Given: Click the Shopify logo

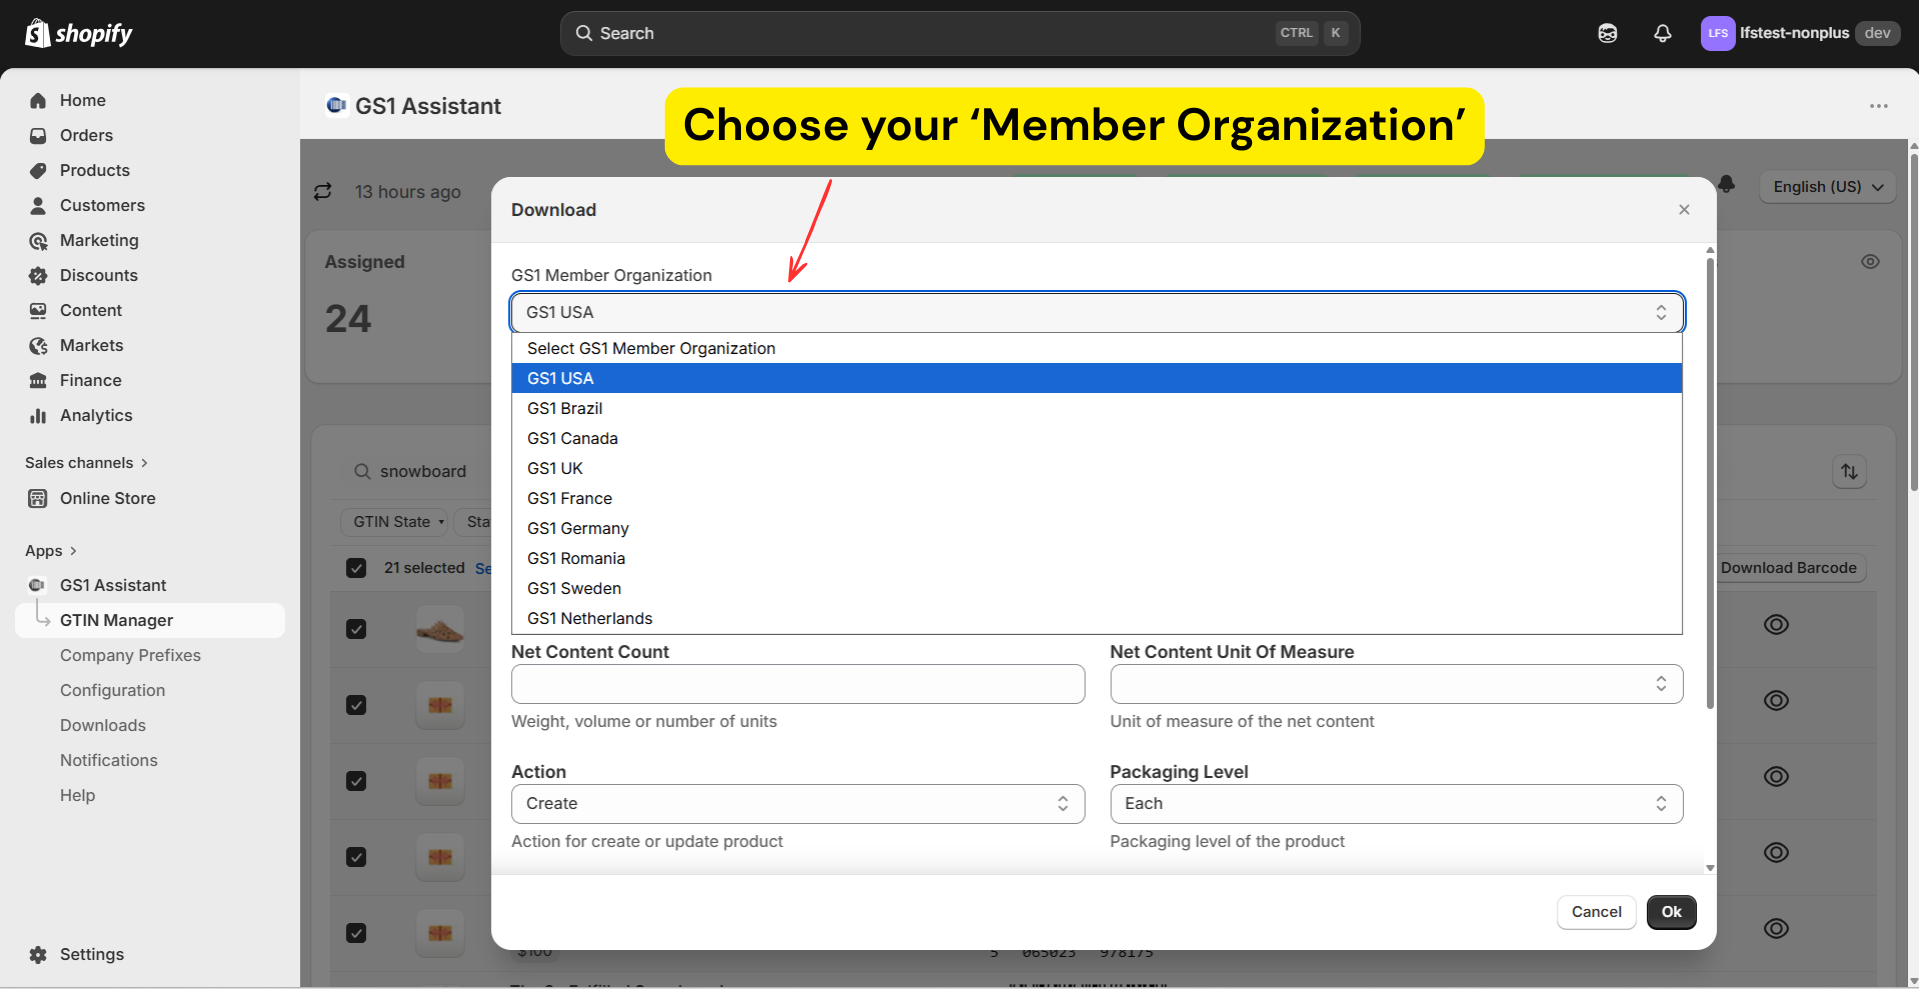Looking at the screenshot, I should pos(79,33).
